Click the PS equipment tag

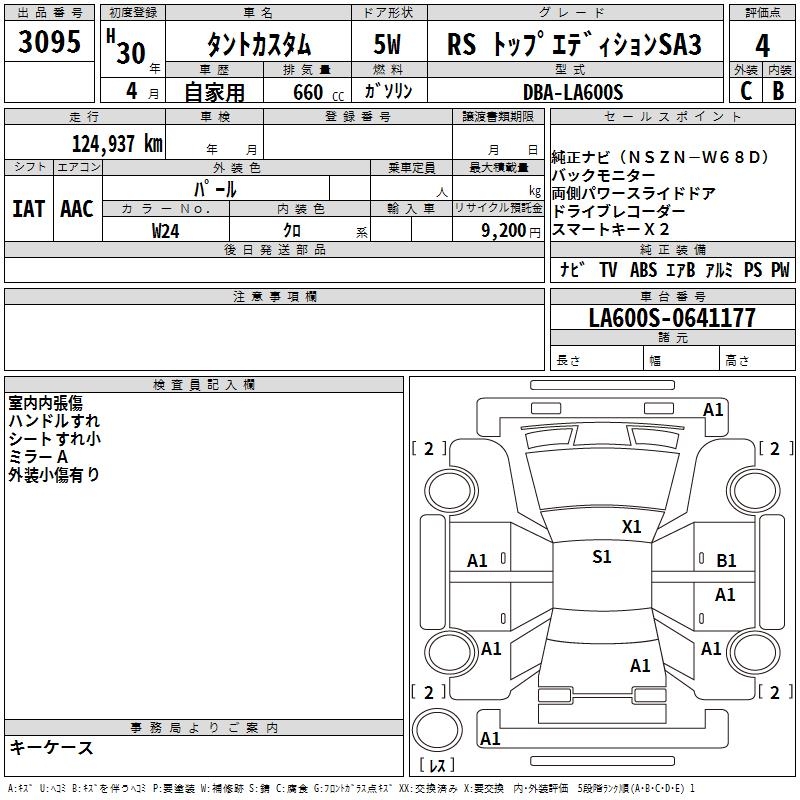(x=753, y=269)
